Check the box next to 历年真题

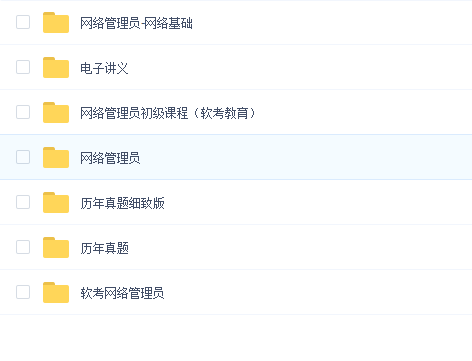(x=23, y=247)
